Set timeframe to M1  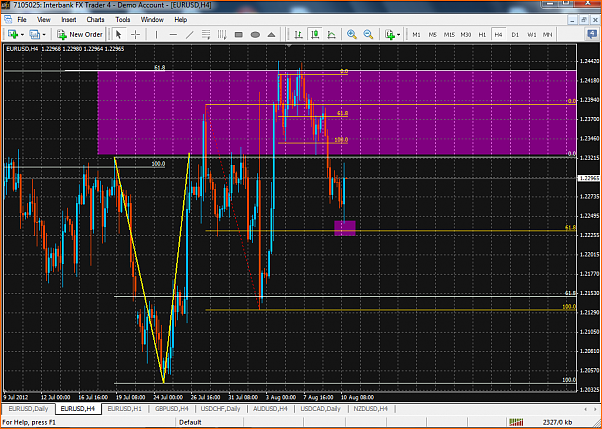(416, 35)
